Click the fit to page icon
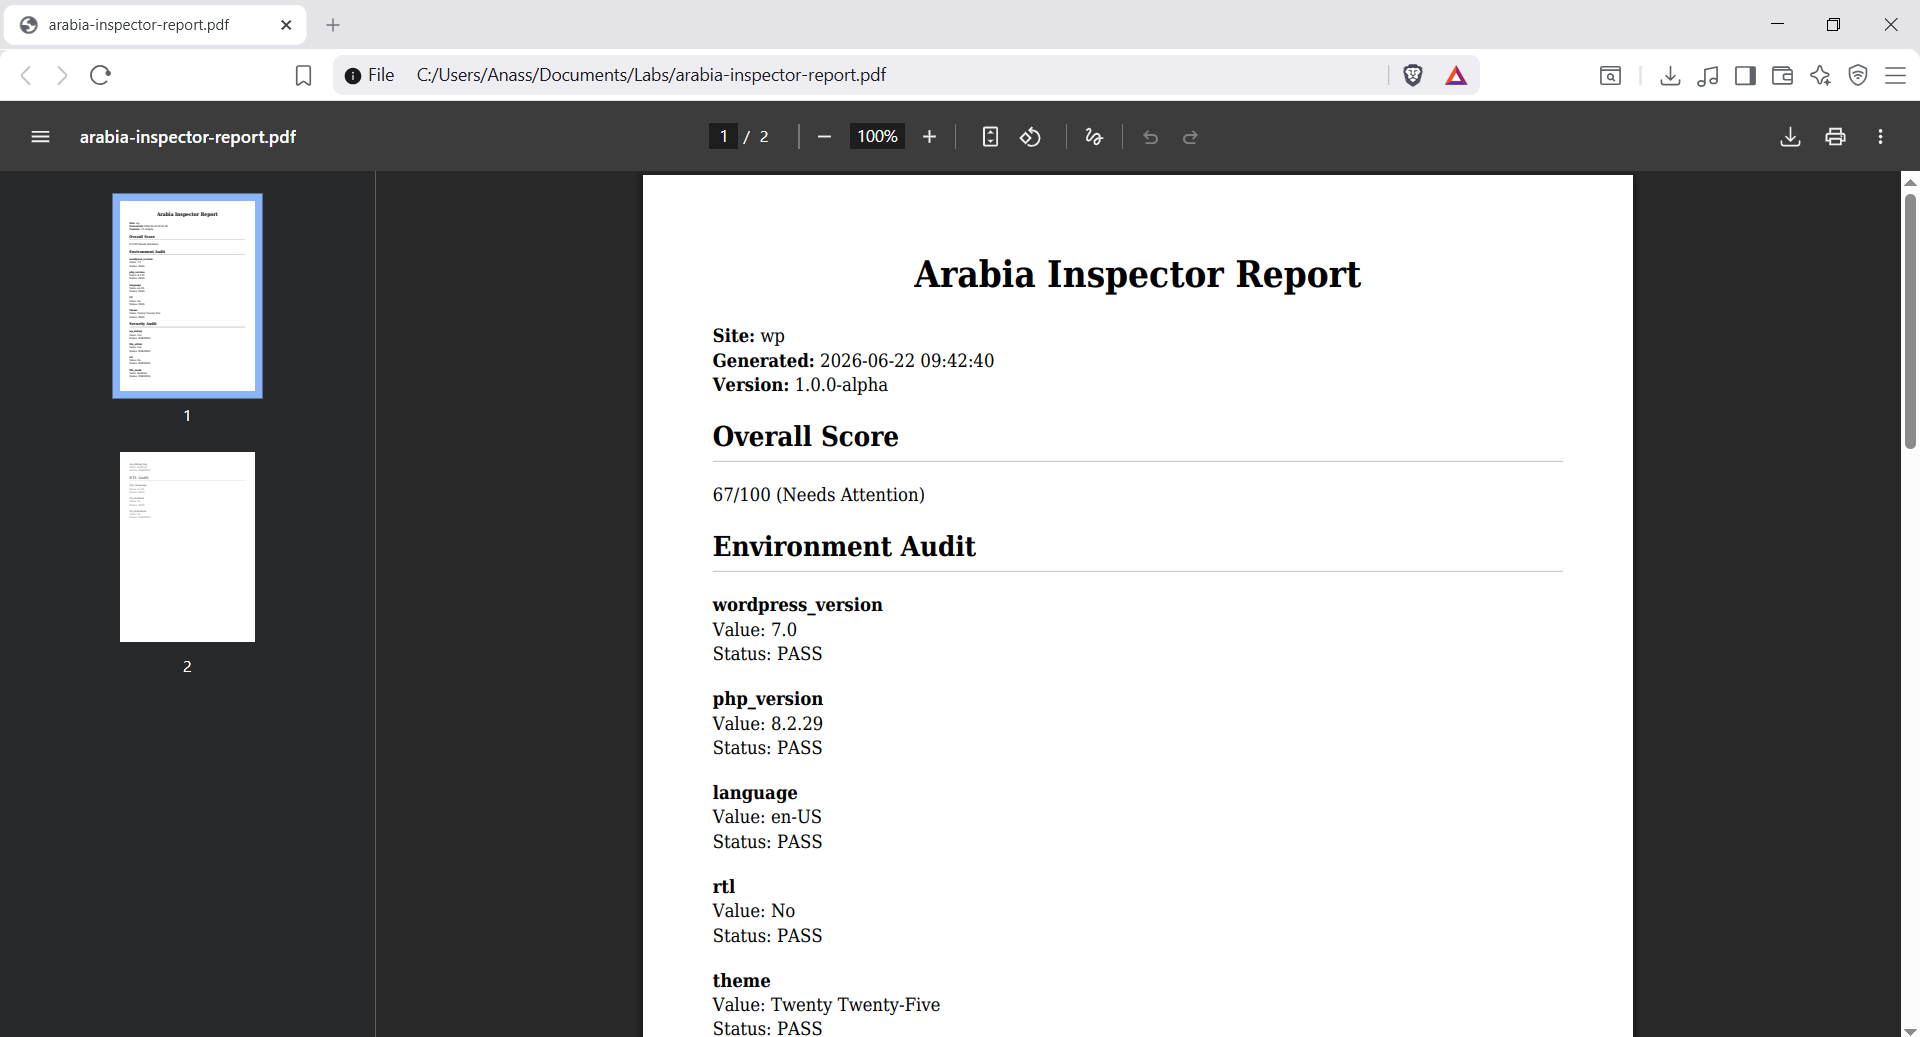1920x1037 pixels. click(x=990, y=137)
